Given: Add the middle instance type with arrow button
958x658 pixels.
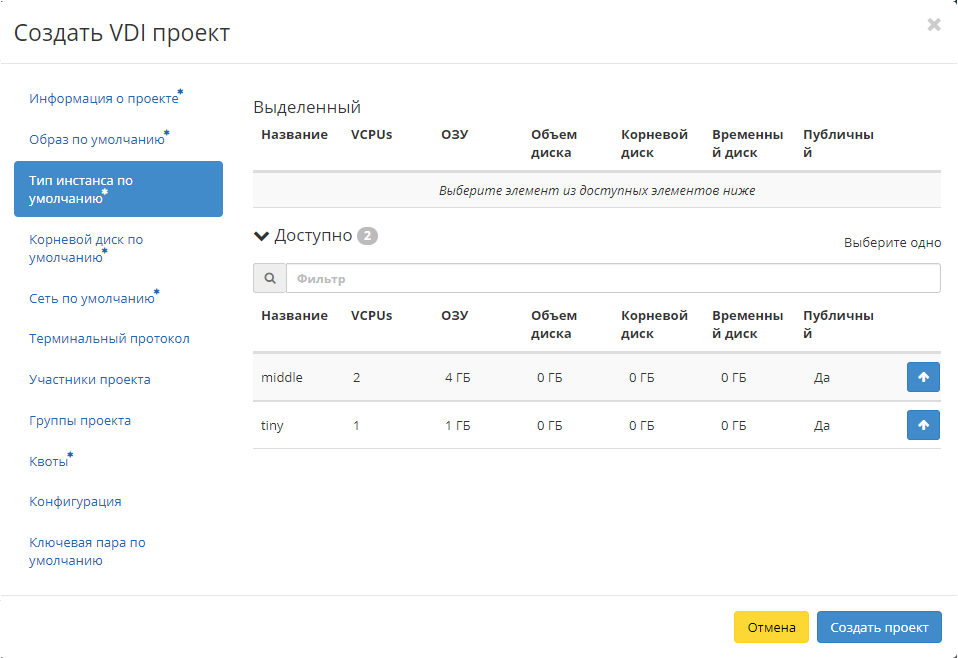Looking at the screenshot, I should tap(923, 377).
